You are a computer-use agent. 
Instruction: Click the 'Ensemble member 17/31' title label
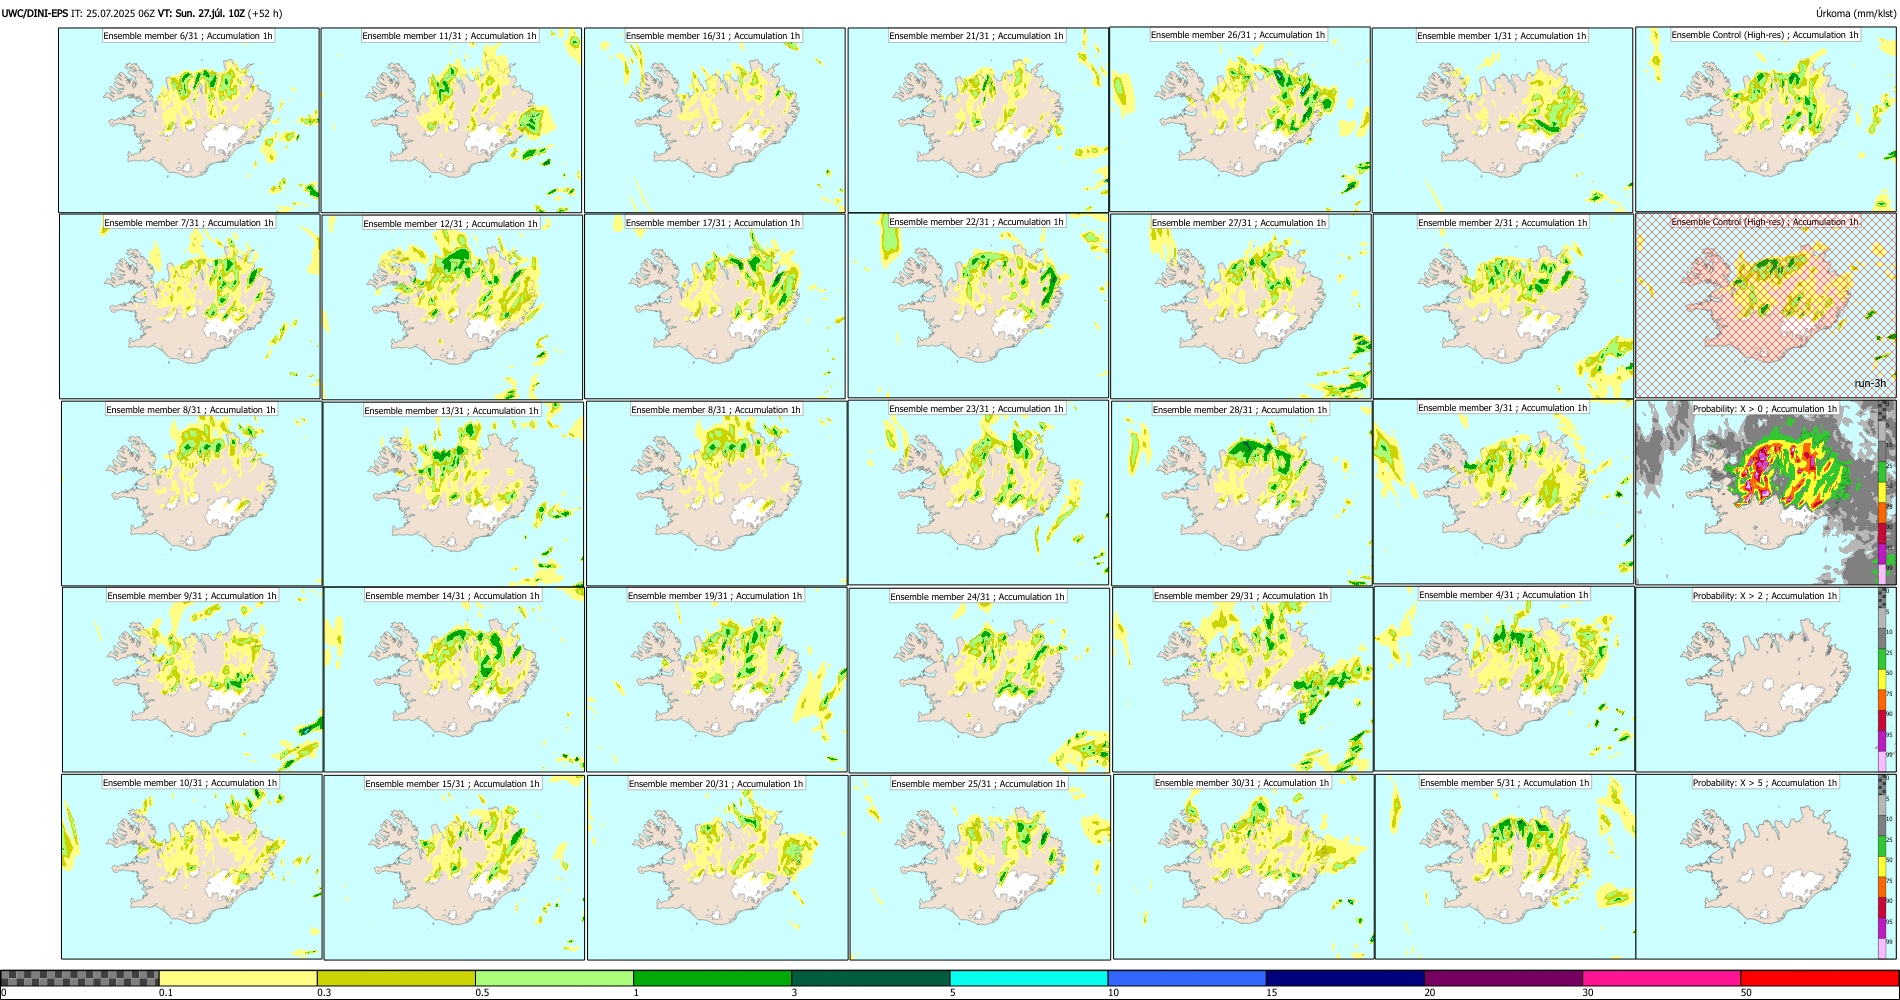pyautogui.click(x=713, y=223)
